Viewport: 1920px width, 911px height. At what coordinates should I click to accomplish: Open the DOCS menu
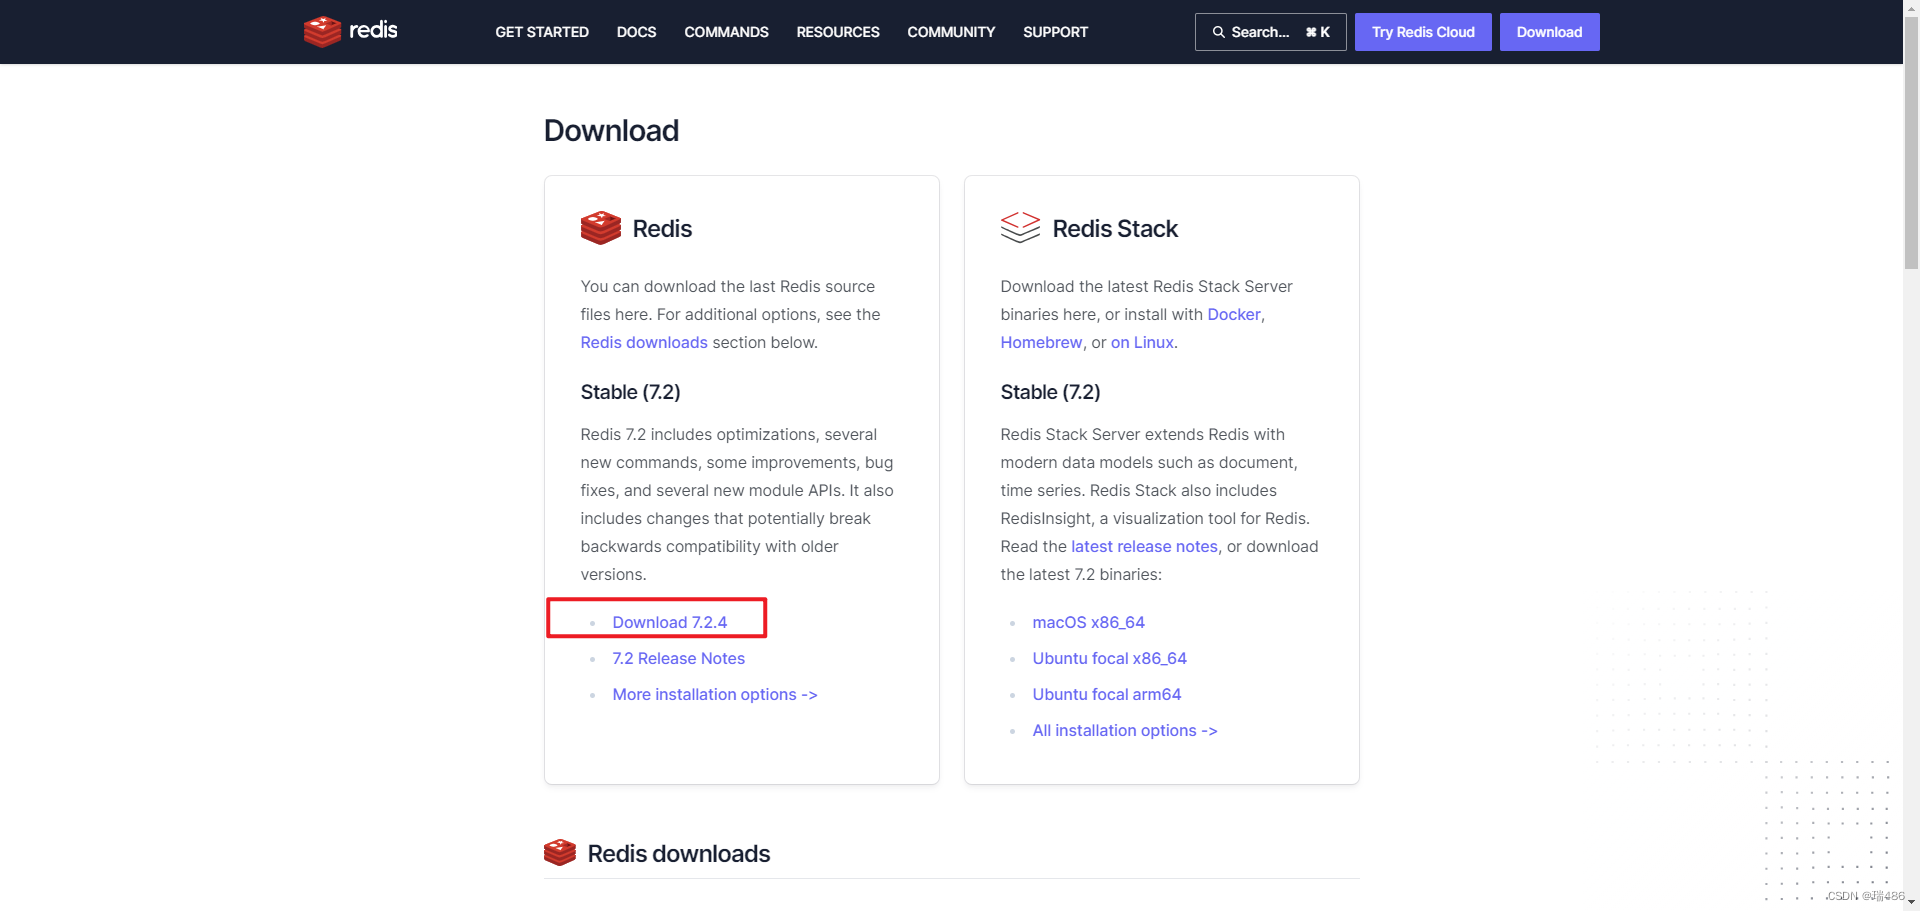tap(636, 32)
